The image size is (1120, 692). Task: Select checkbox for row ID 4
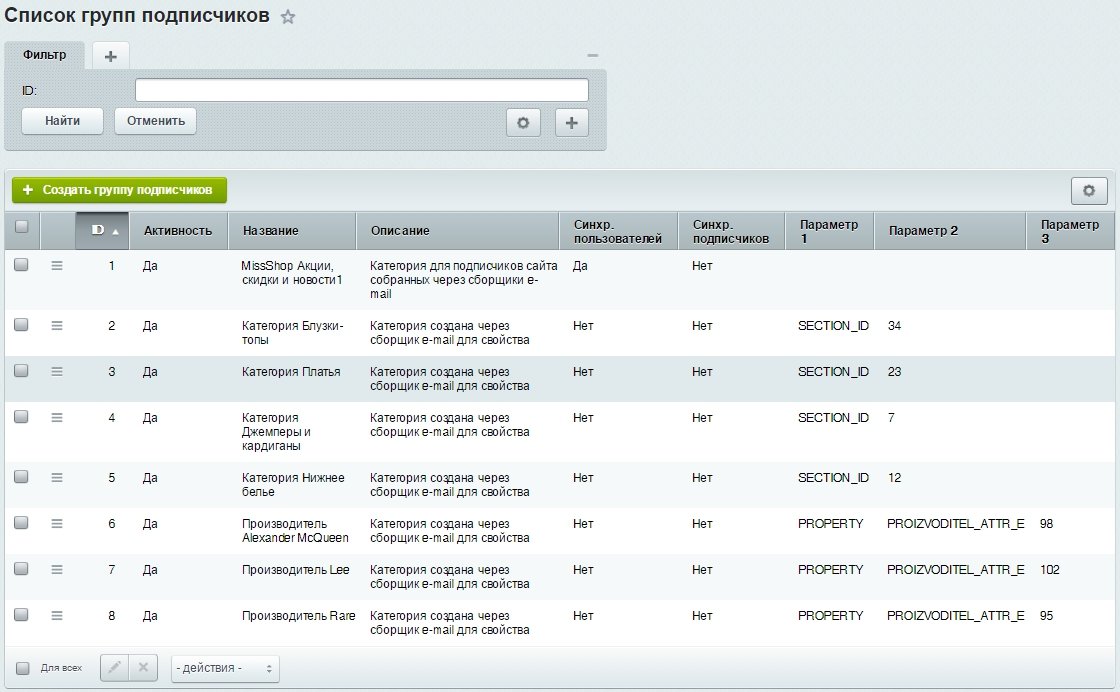(21, 416)
